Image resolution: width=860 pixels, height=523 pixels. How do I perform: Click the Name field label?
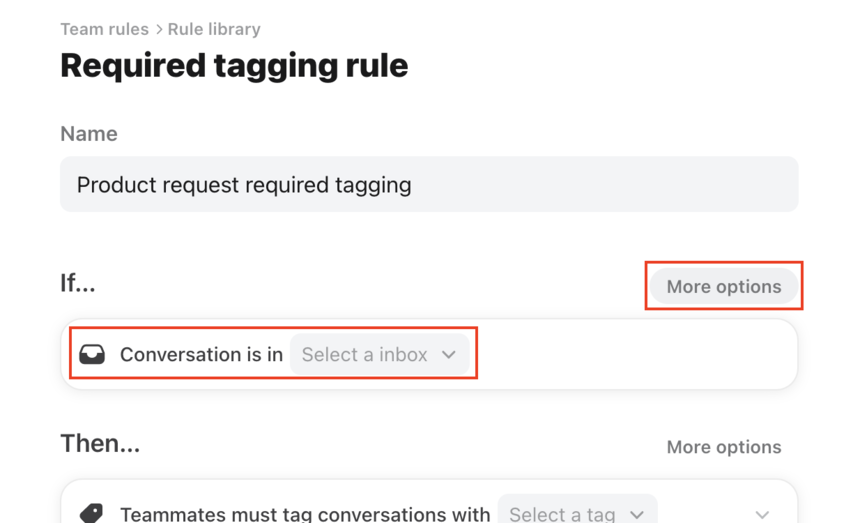(89, 134)
